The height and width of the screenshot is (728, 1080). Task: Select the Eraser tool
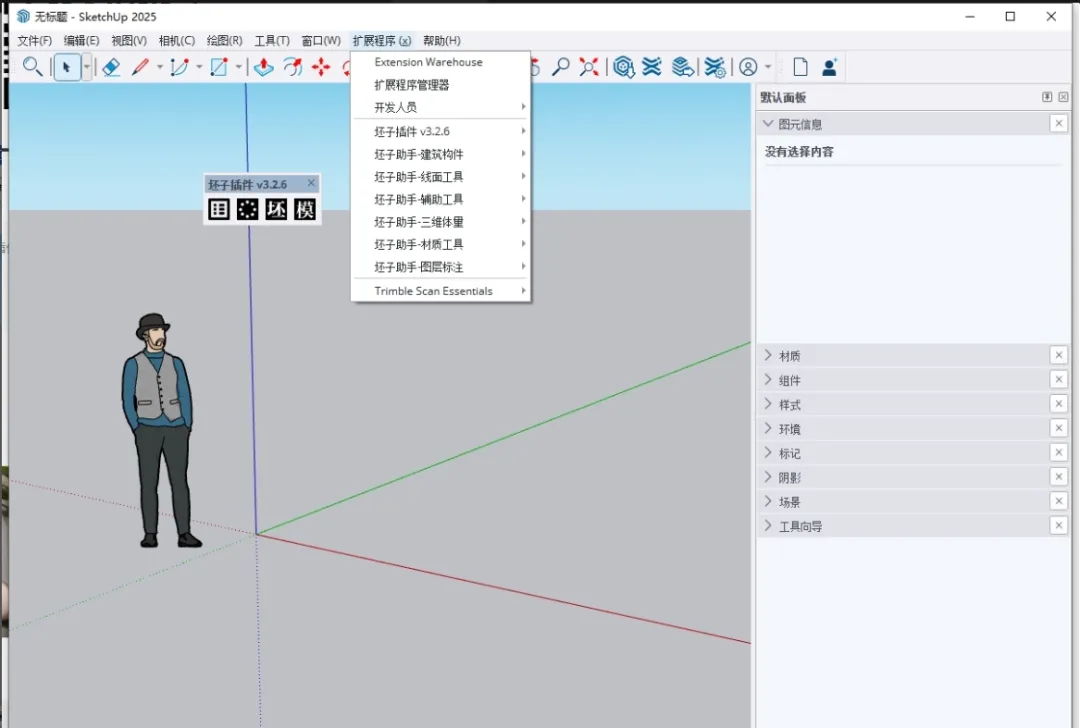pyautogui.click(x=111, y=67)
